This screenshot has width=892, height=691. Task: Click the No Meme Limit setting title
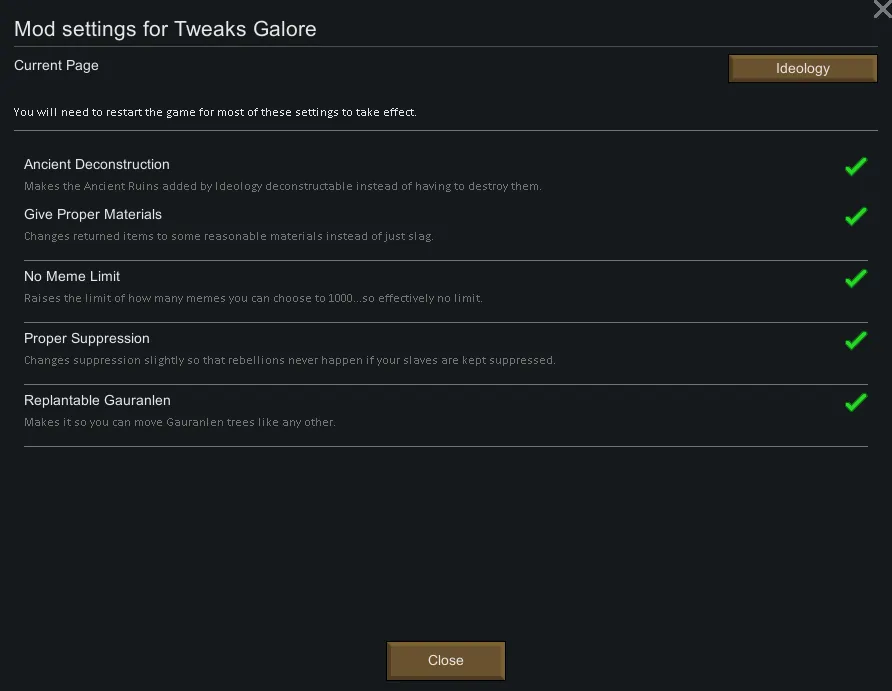[x=72, y=276]
